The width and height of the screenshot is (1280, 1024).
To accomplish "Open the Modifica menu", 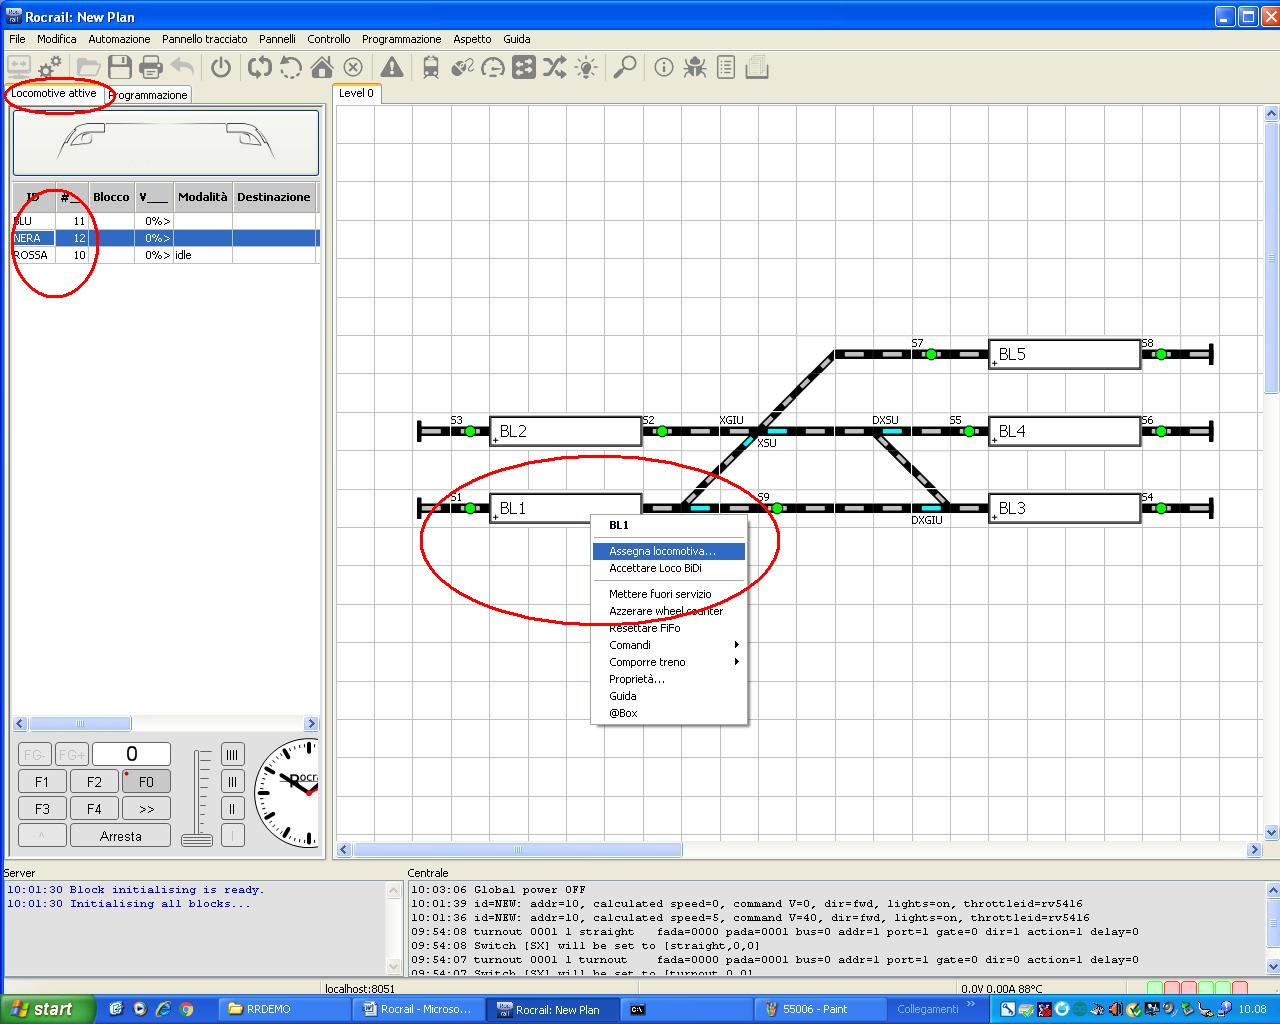I will point(57,39).
